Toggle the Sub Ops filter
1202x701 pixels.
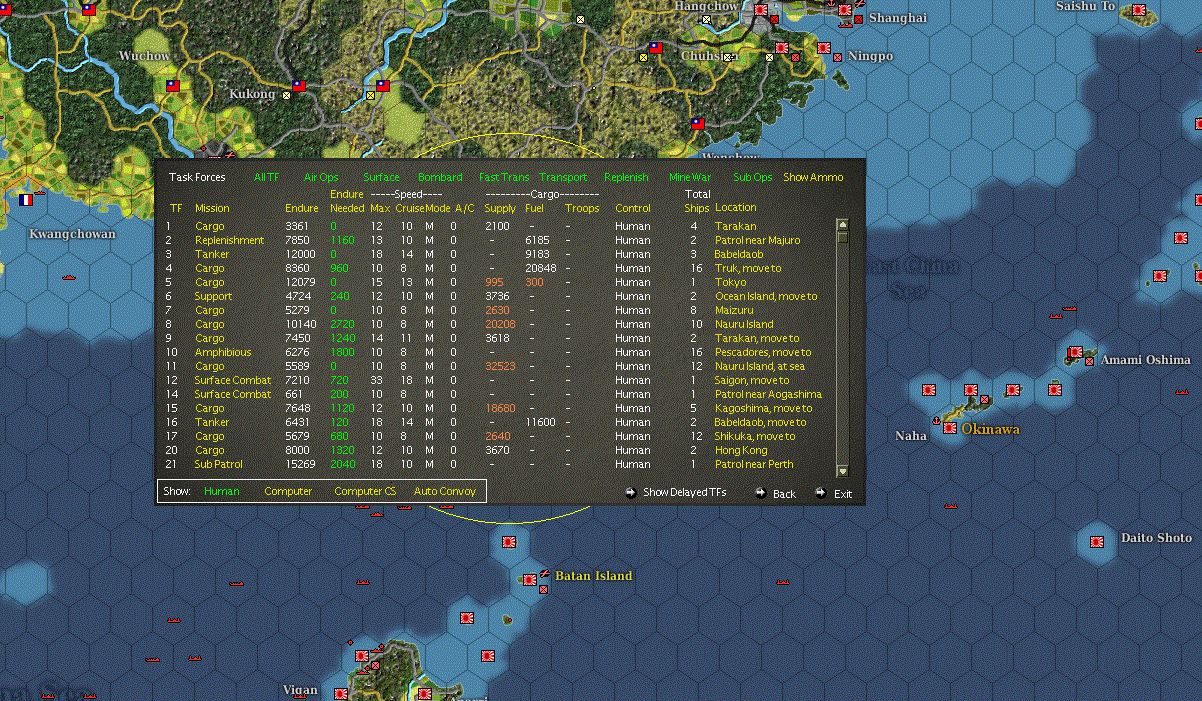(x=753, y=177)
